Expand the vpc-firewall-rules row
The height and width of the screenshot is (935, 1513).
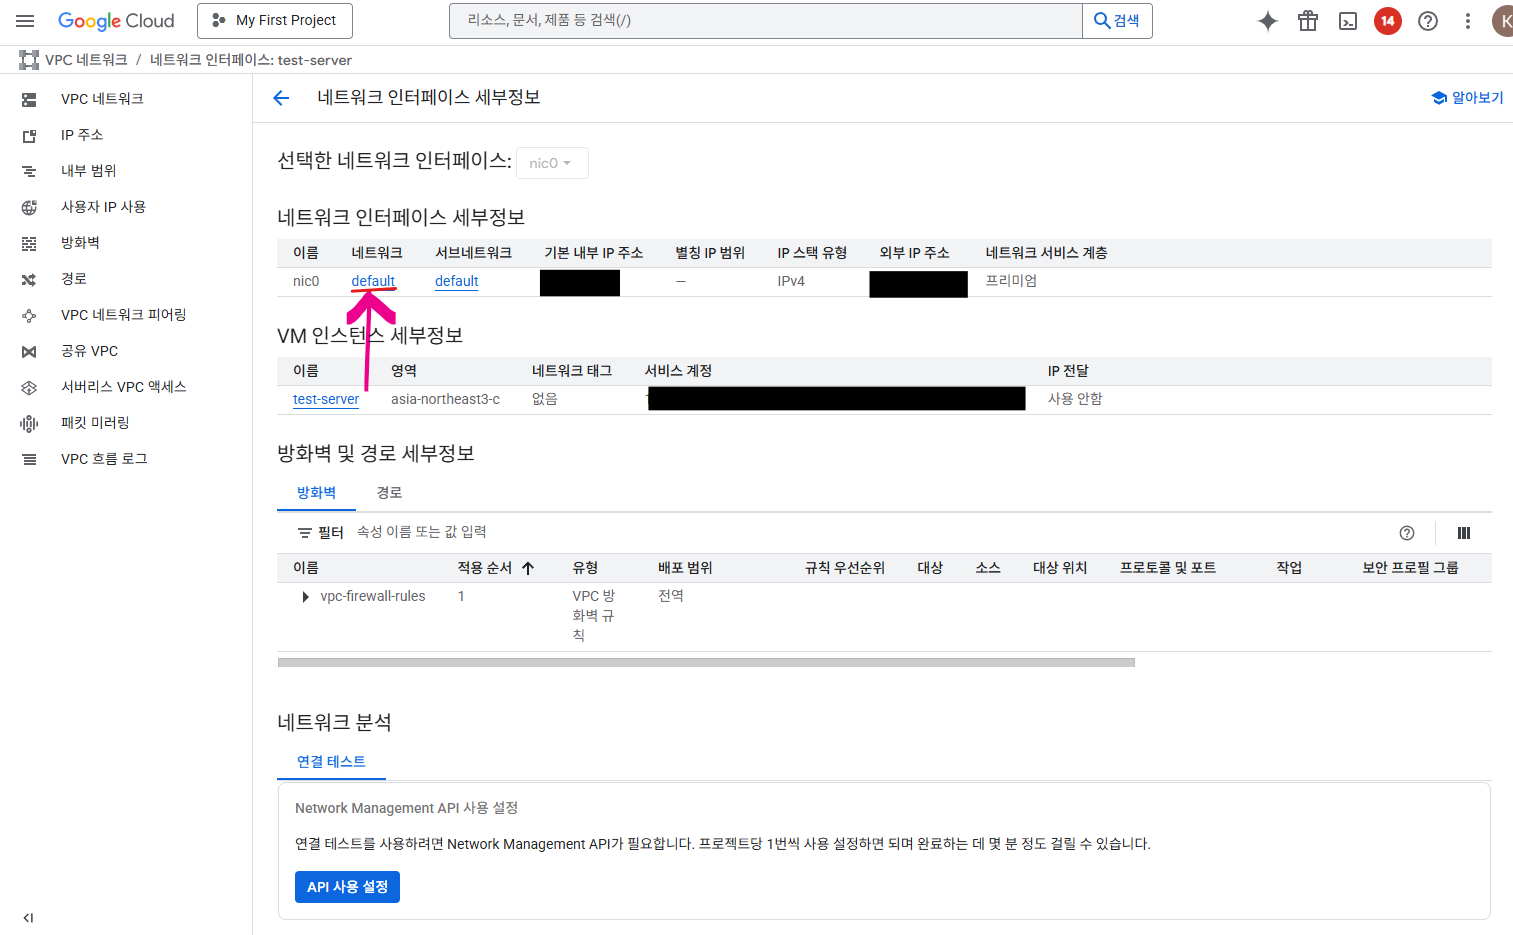coord(305,597)
